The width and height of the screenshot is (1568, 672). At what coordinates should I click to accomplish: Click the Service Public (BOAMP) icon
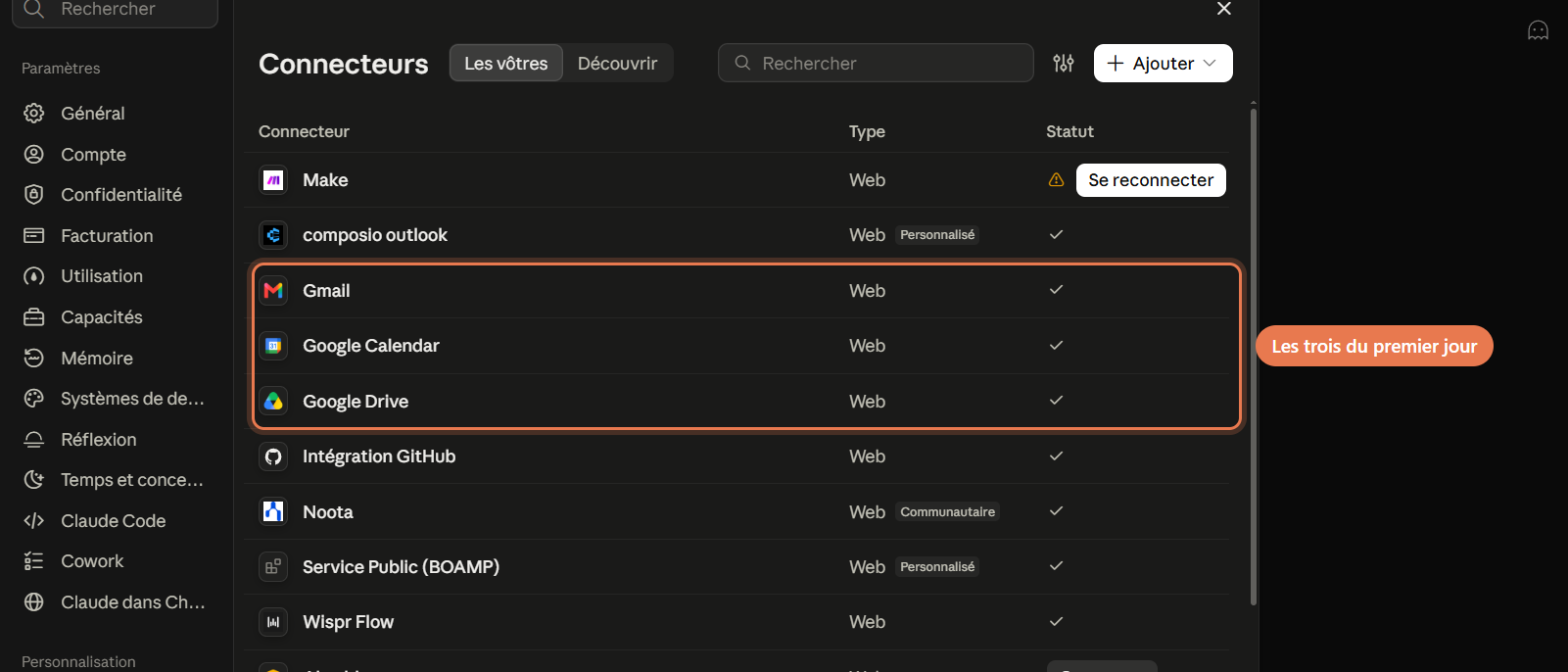[273, 567]
